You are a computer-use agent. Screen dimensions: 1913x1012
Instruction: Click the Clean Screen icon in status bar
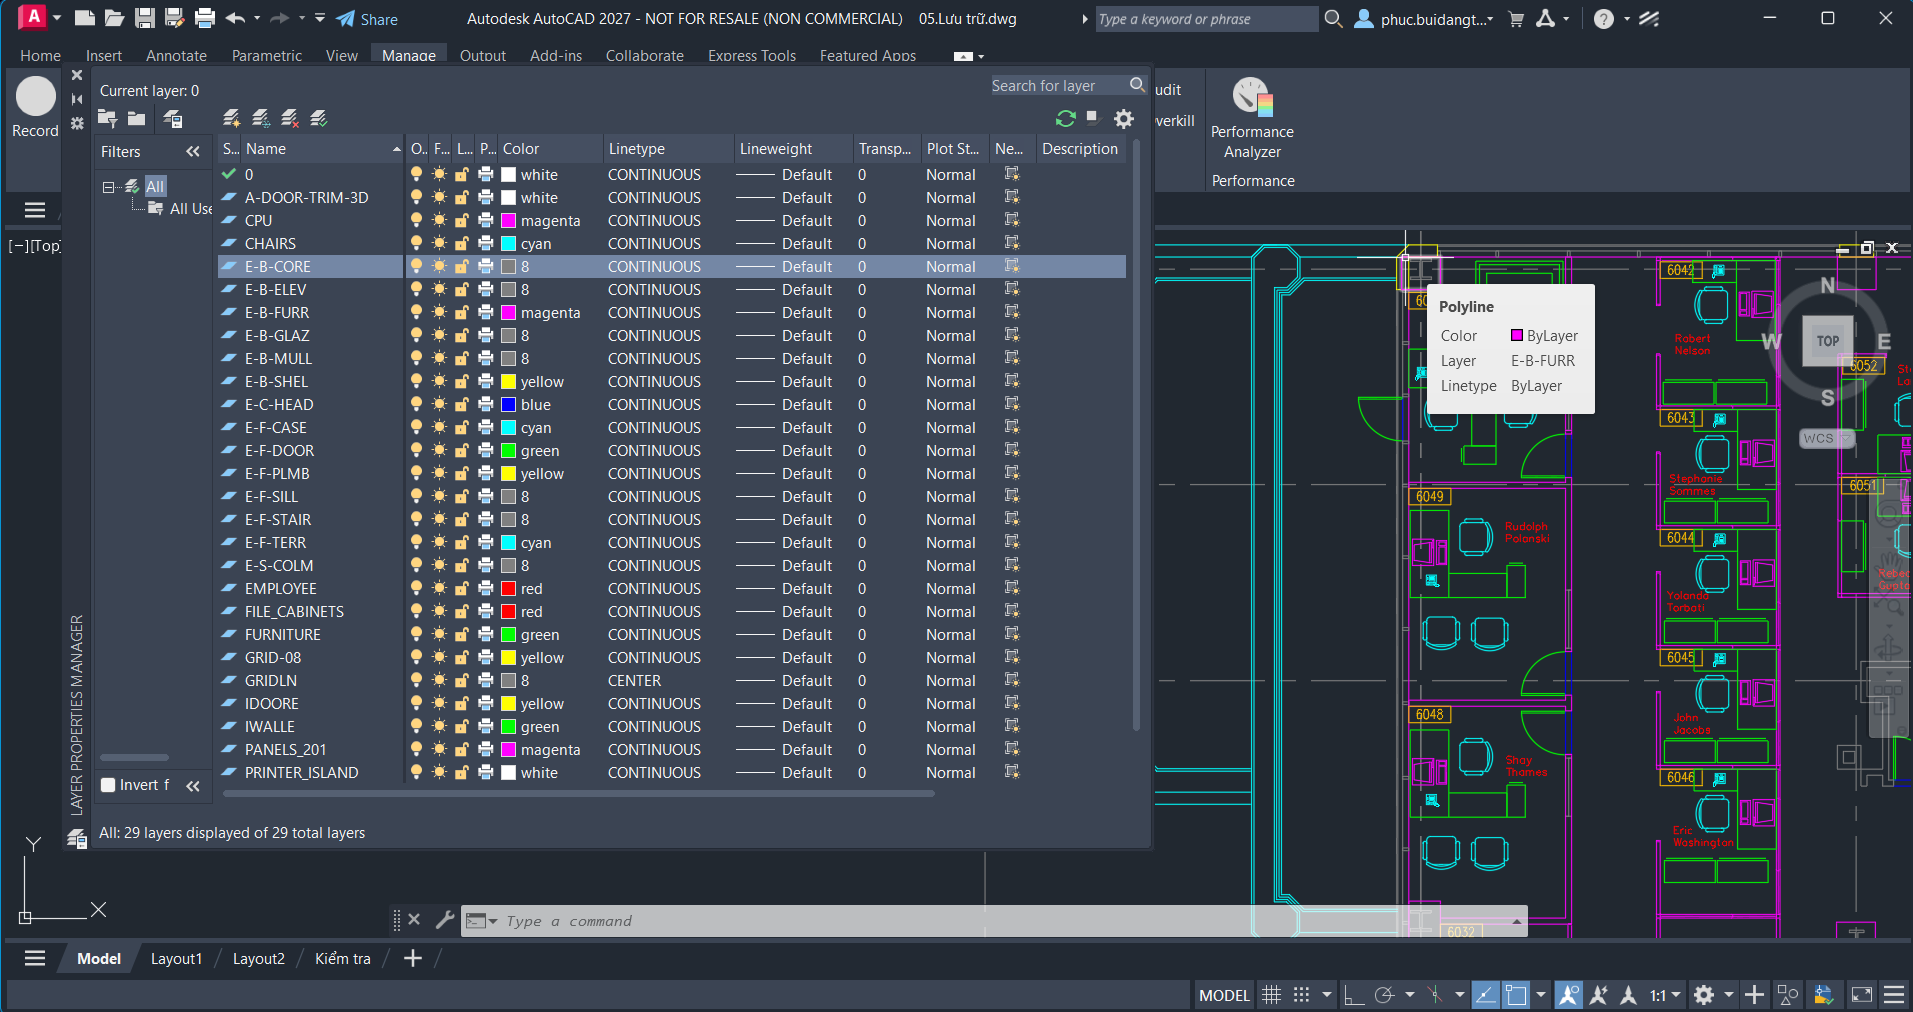pyautogui.click(x=1862, y=995)
